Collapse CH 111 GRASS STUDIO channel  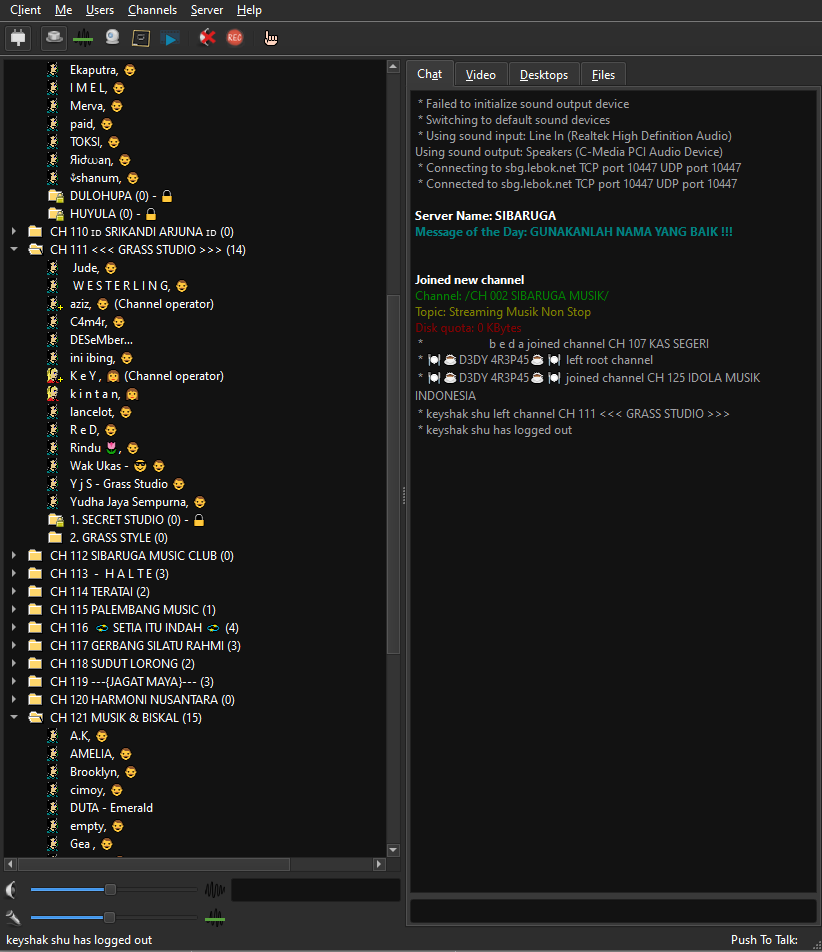pyautogui.click(x=14, y=250)
